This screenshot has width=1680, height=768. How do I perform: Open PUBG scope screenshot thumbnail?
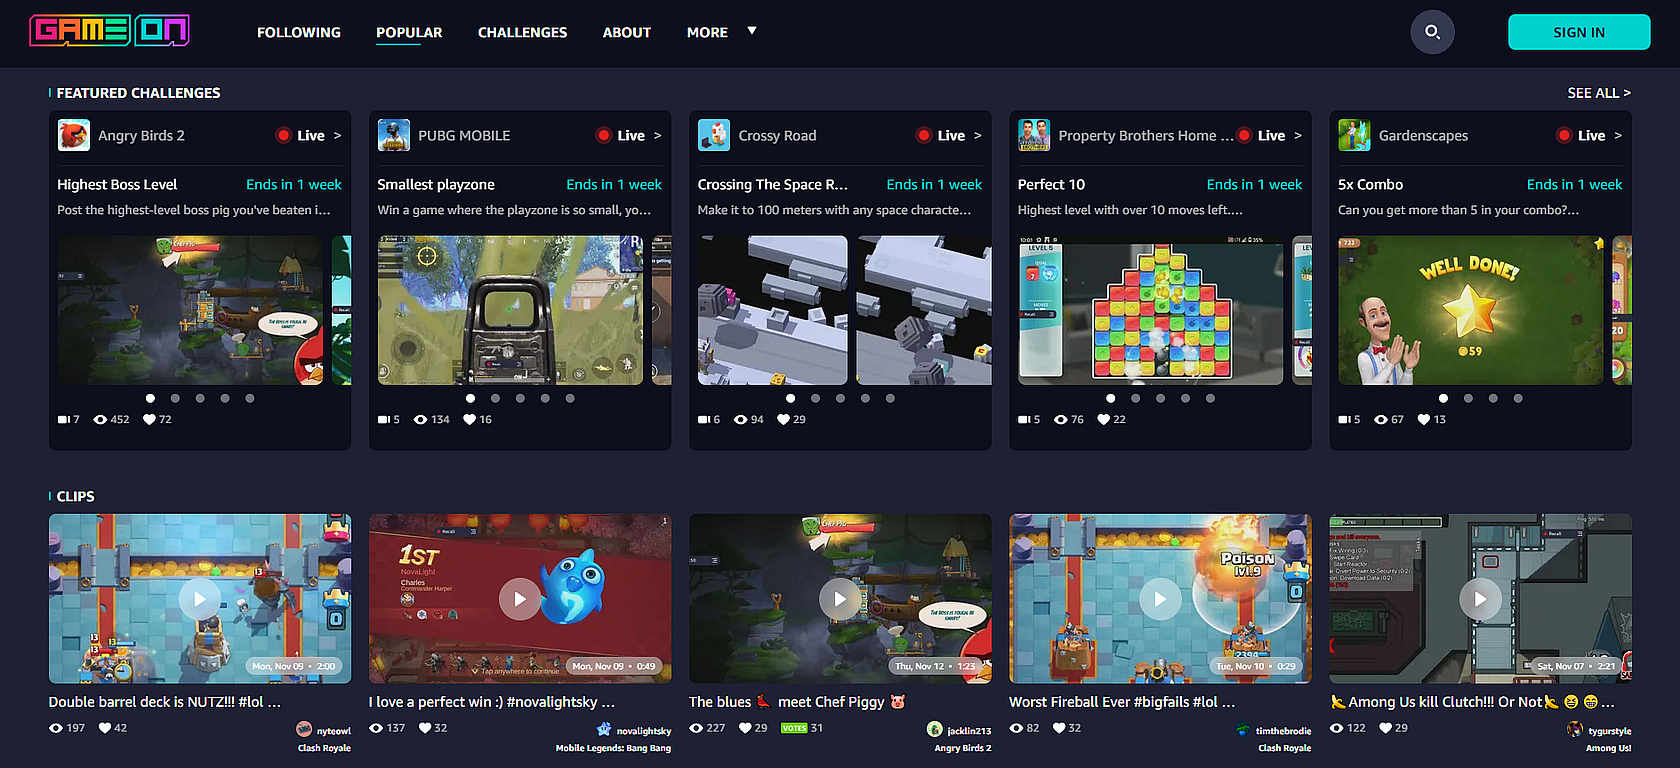click(x=510, y=310)
